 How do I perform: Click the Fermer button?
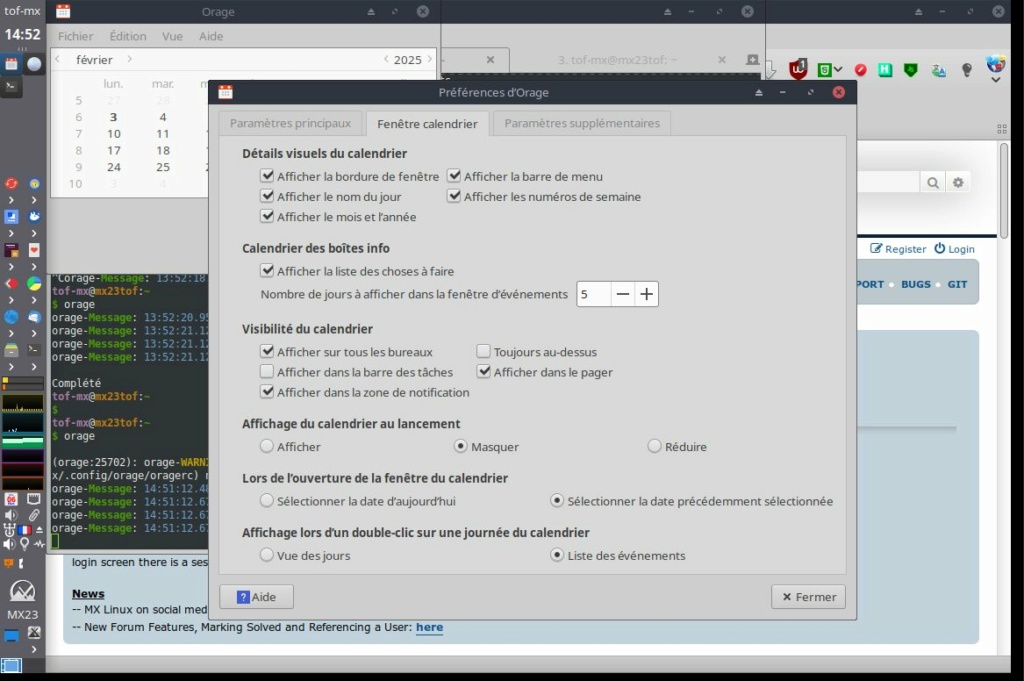coord(808,597)
